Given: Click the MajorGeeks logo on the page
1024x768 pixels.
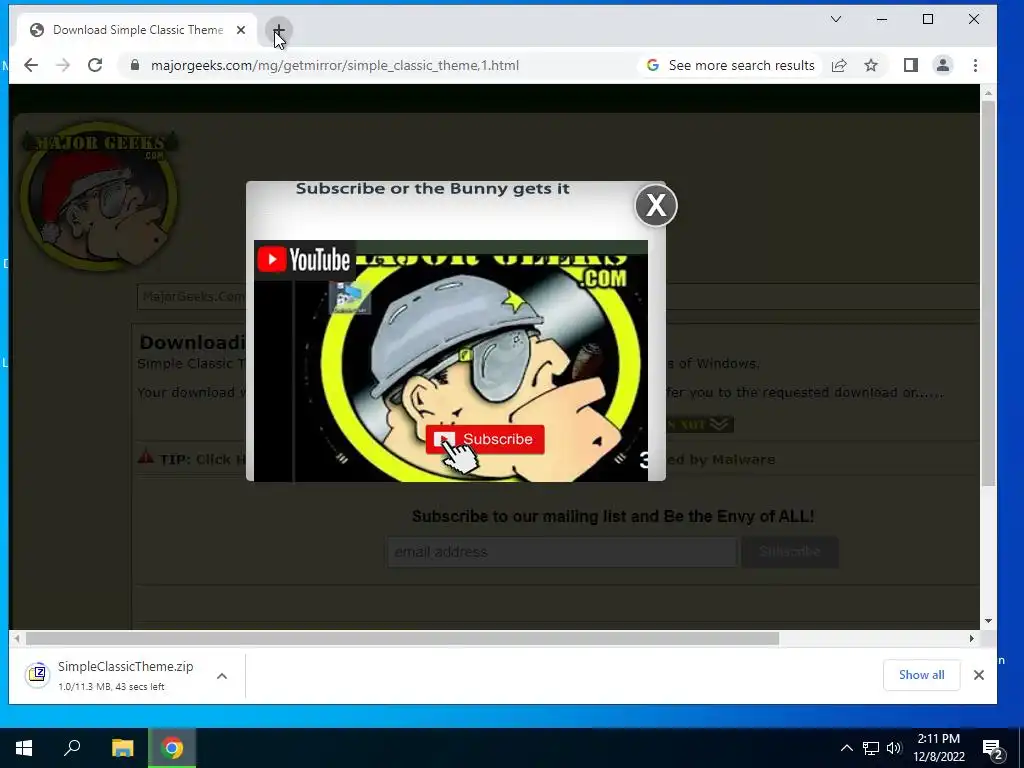Looking at the screenshot, I should 99,195.
